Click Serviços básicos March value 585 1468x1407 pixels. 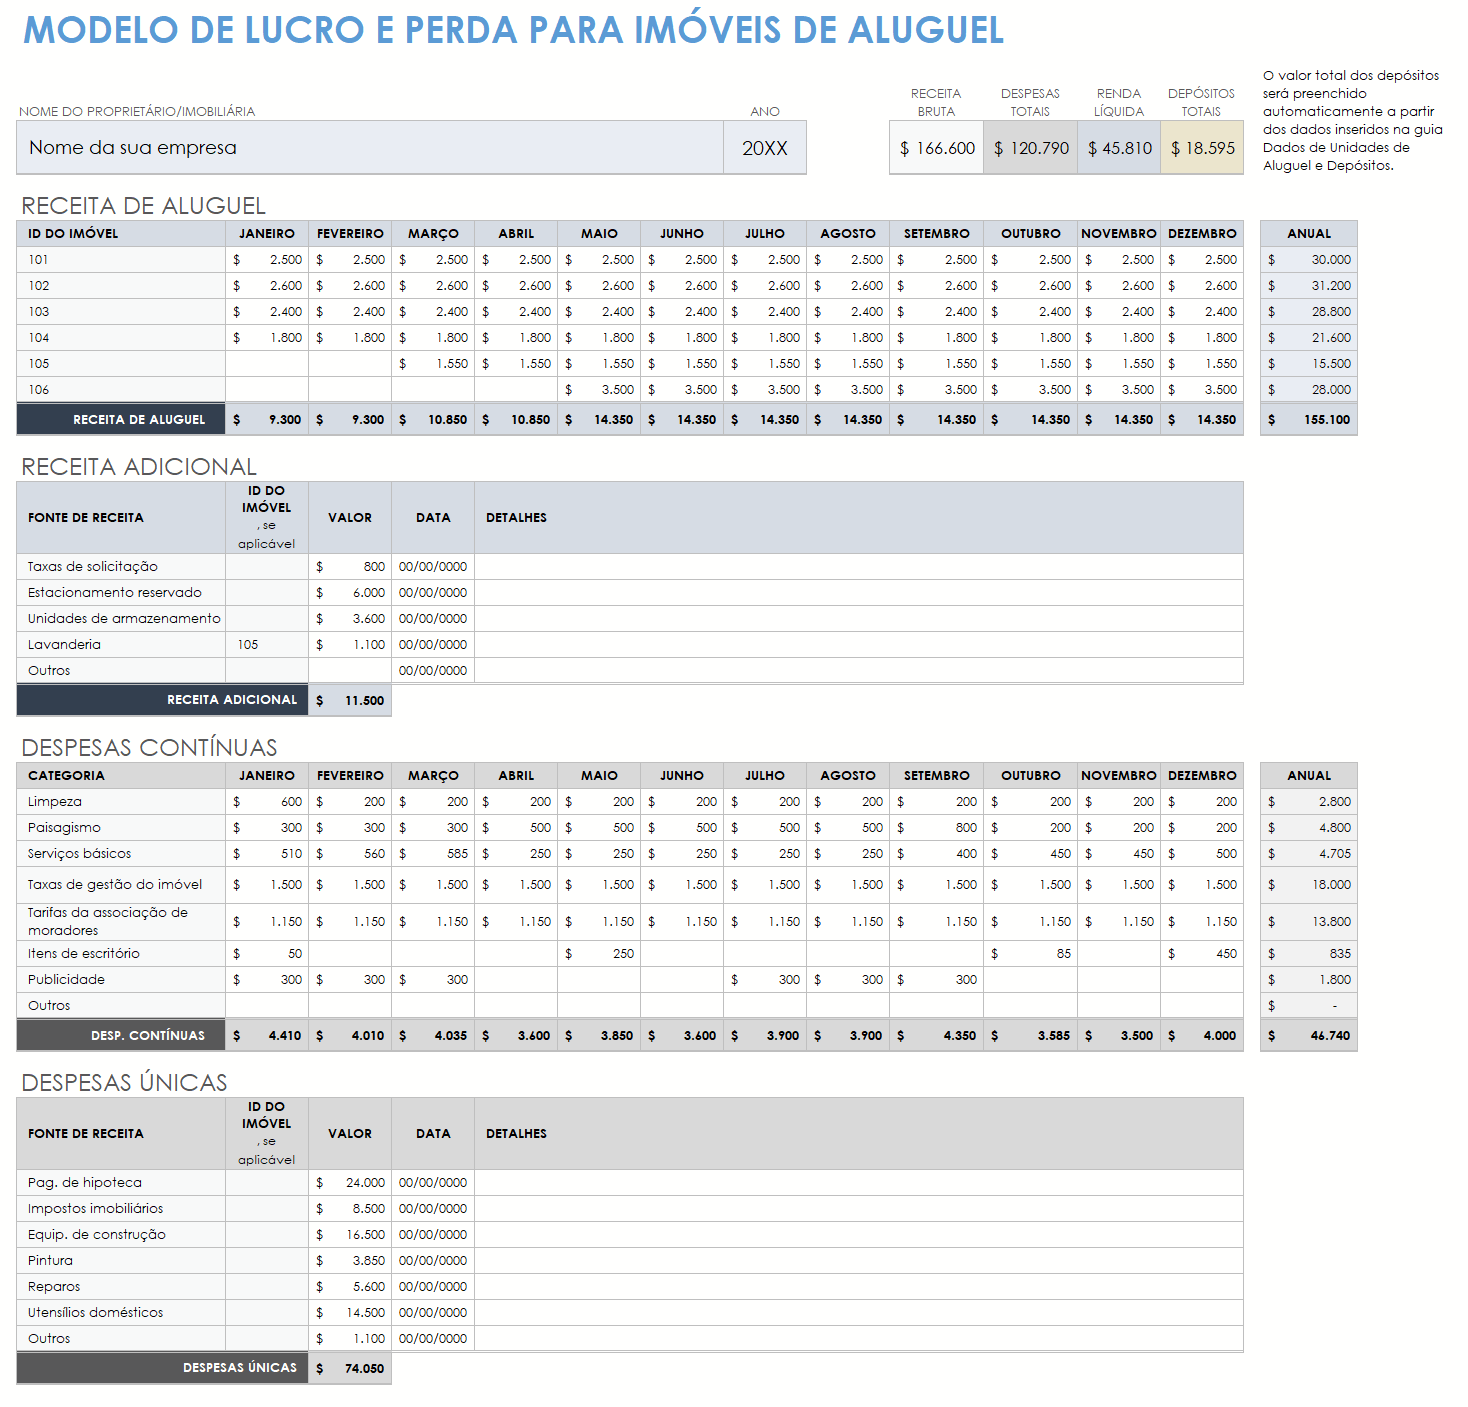[x=433, y=854]
